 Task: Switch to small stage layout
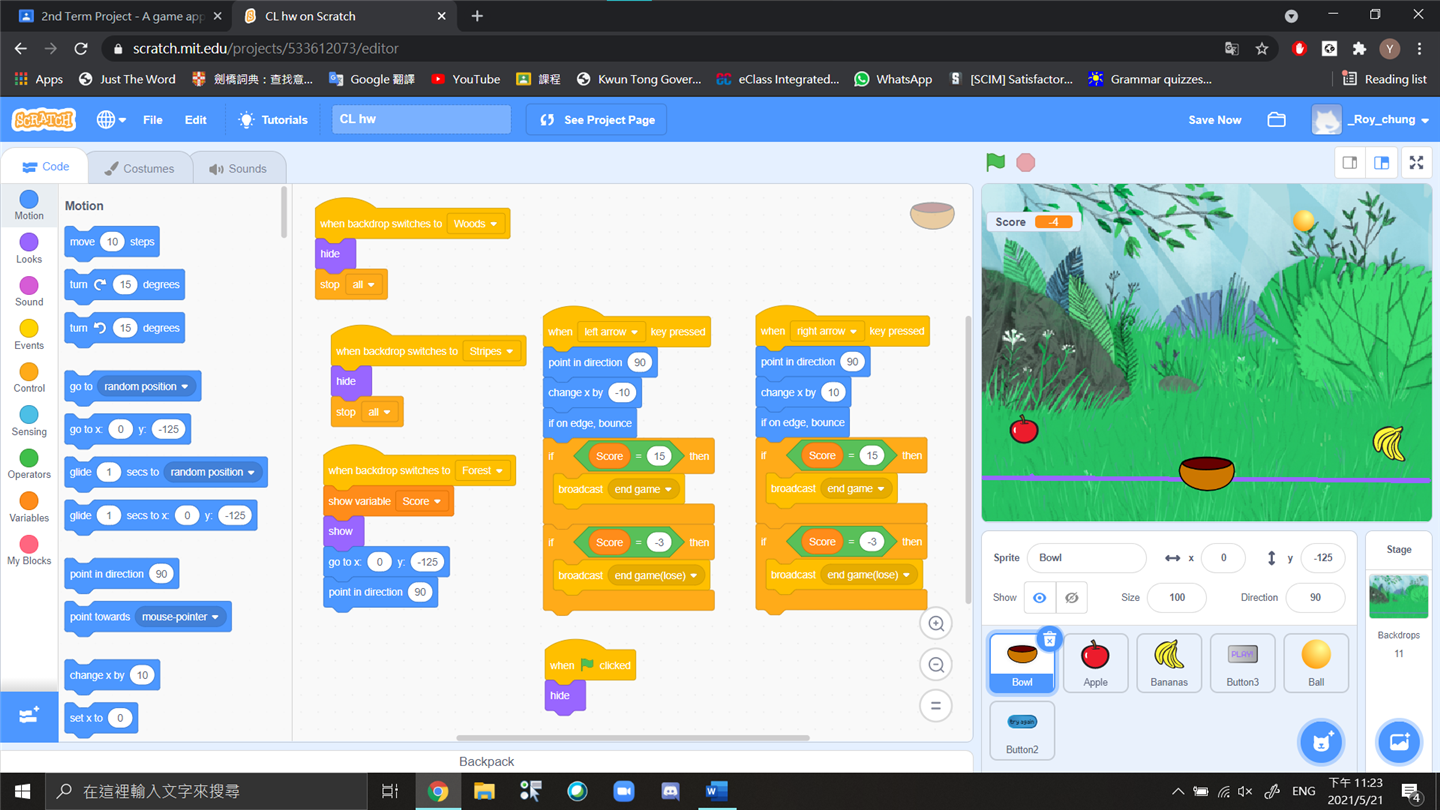(x=1350, y=163)
